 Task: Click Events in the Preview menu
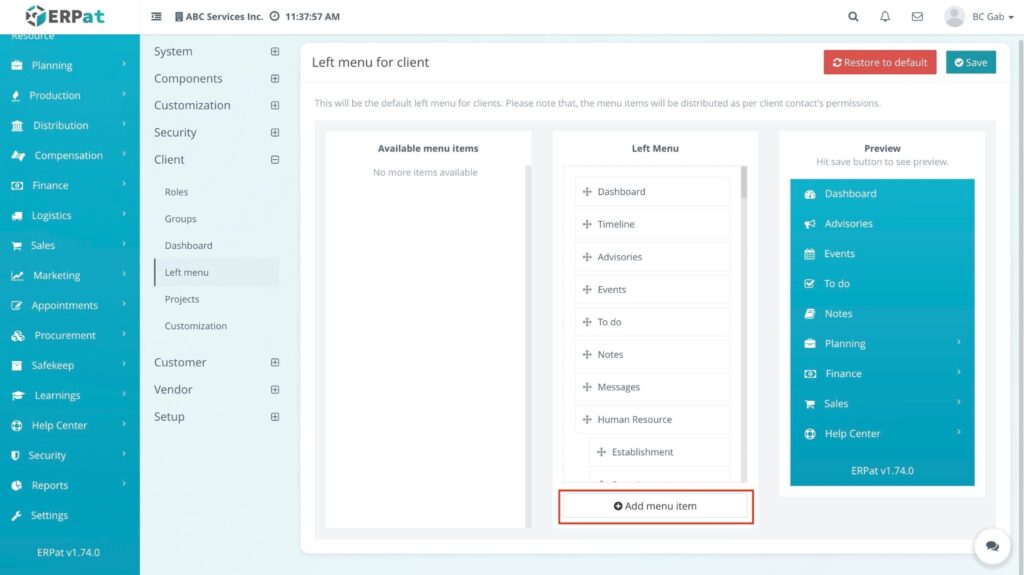coord(839,254)
